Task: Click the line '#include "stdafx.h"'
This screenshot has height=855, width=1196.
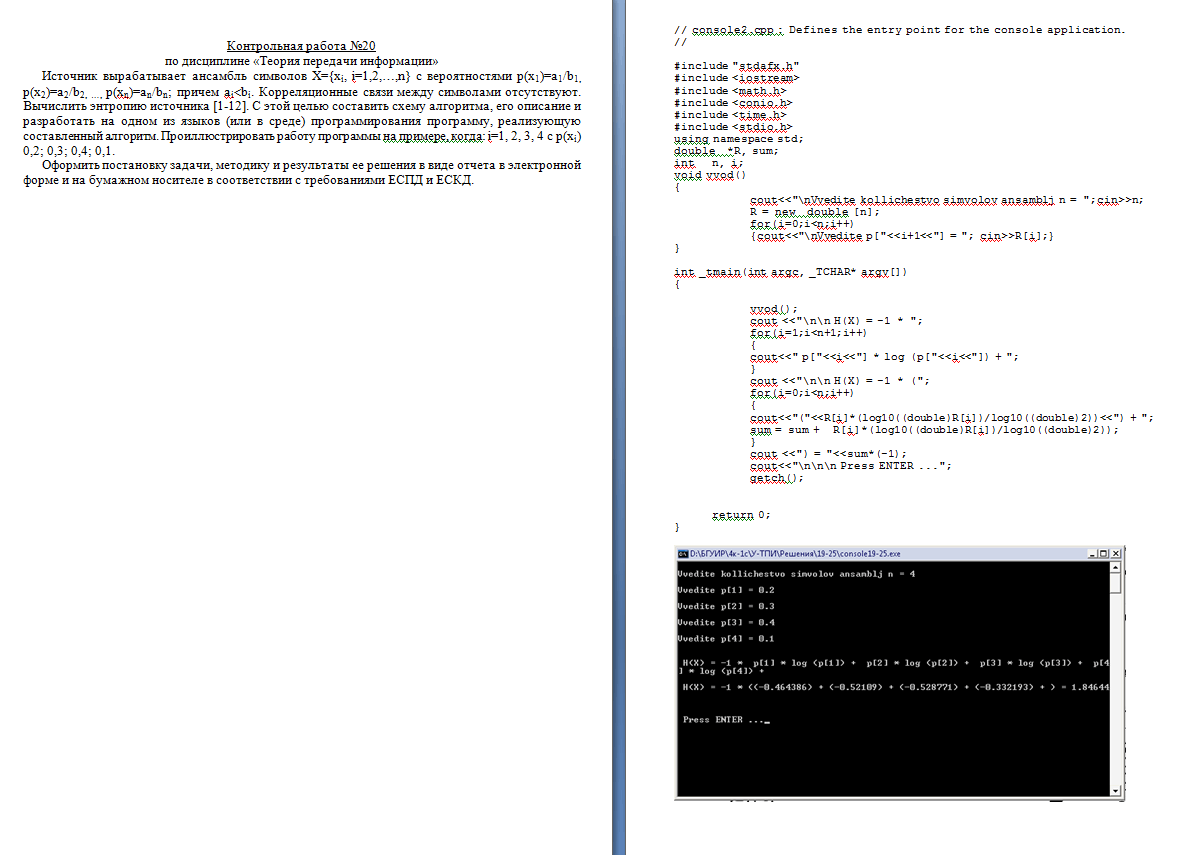Action: 736,66
